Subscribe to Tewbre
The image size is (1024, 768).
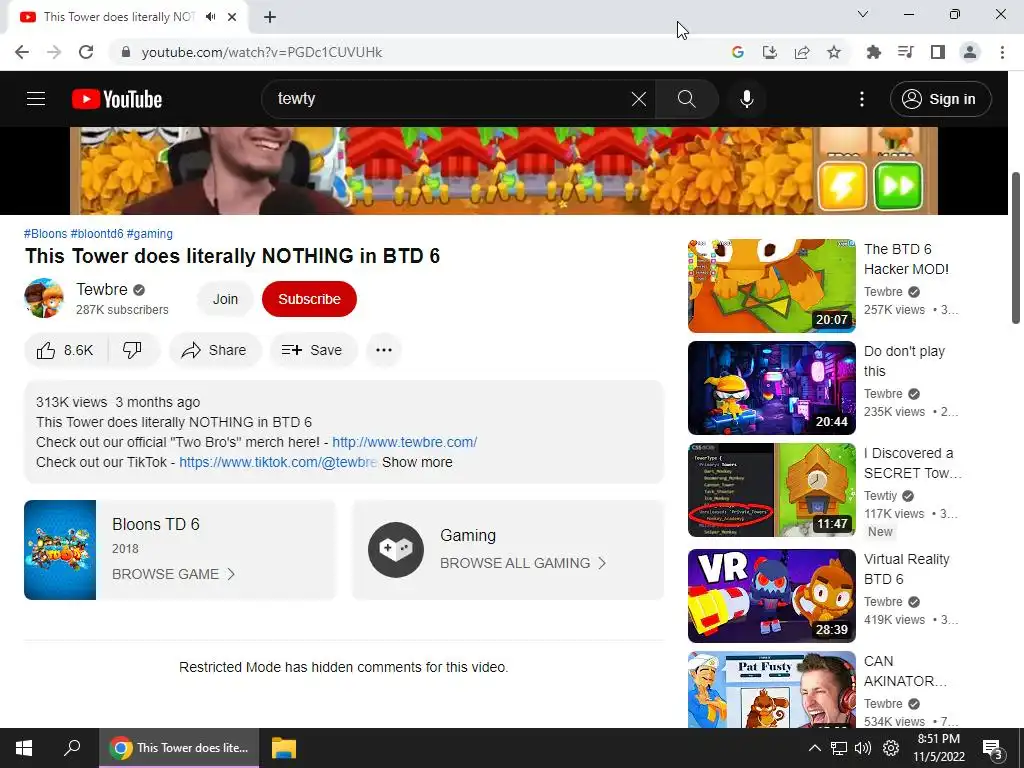pos(310,299)
